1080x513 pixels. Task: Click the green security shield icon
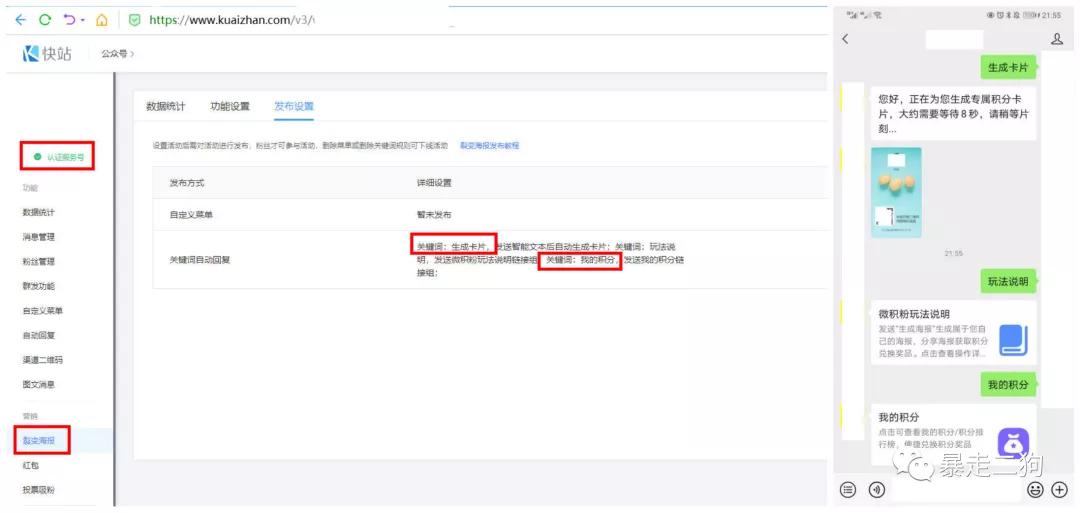pos(134,20)
